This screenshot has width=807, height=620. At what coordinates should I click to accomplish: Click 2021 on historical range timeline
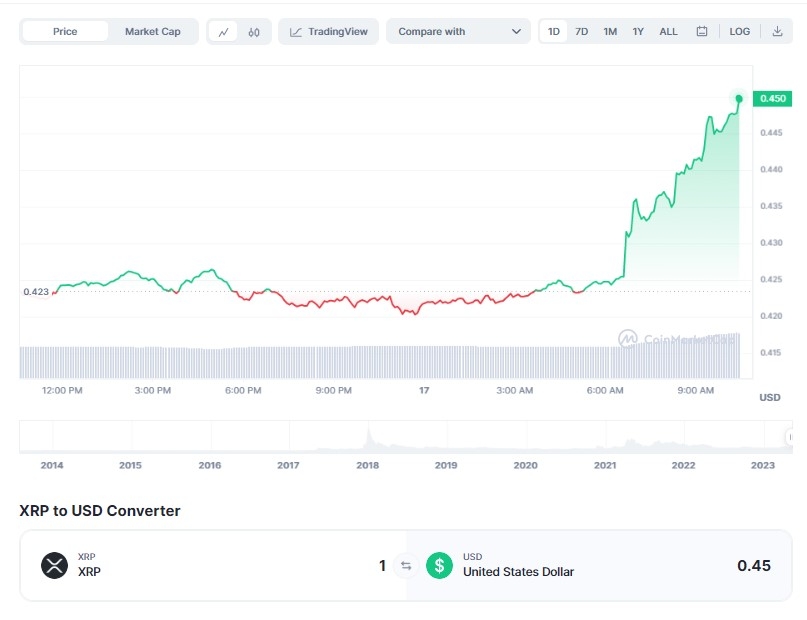click(x=605, y=465)
